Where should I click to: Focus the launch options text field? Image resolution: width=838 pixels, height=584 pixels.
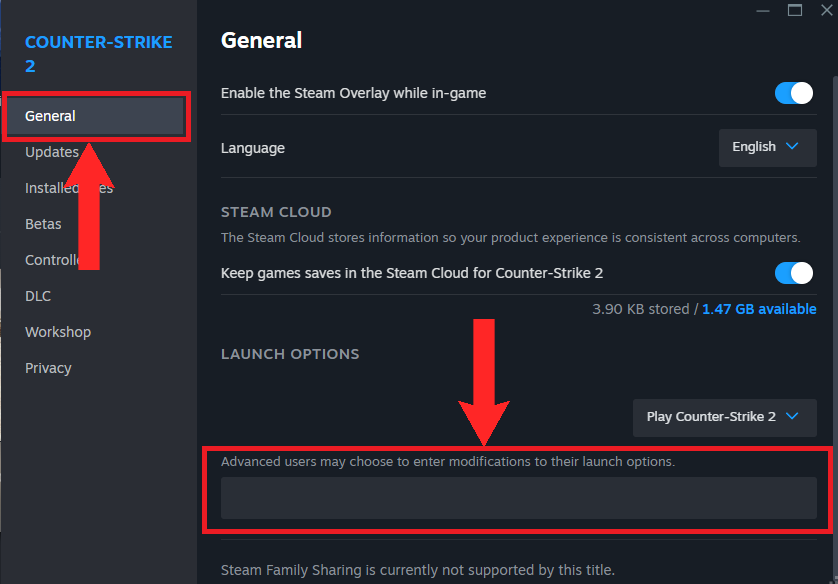pos(518,498)
